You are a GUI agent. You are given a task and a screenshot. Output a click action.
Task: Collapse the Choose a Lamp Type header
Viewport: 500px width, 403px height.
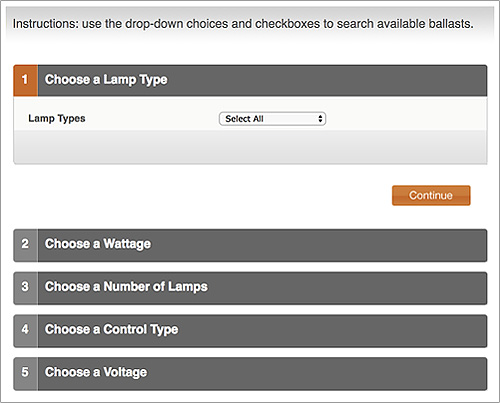(250, 80)
